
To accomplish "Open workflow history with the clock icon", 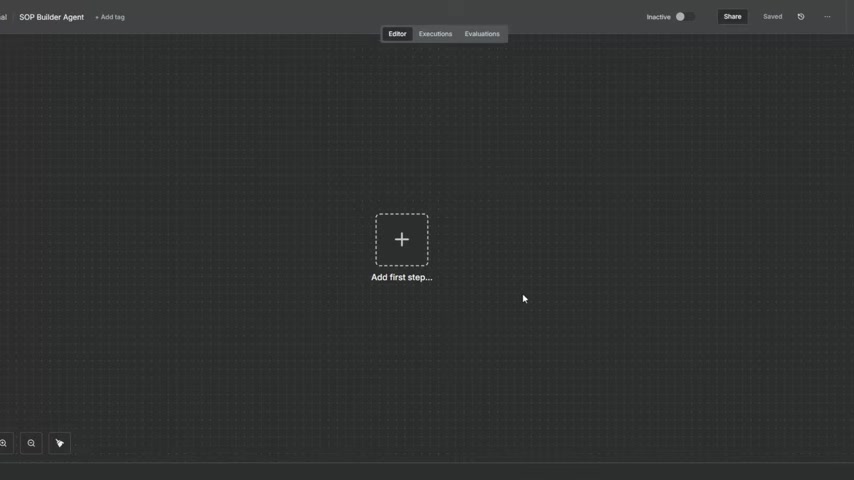I will (x=801, y=17).
